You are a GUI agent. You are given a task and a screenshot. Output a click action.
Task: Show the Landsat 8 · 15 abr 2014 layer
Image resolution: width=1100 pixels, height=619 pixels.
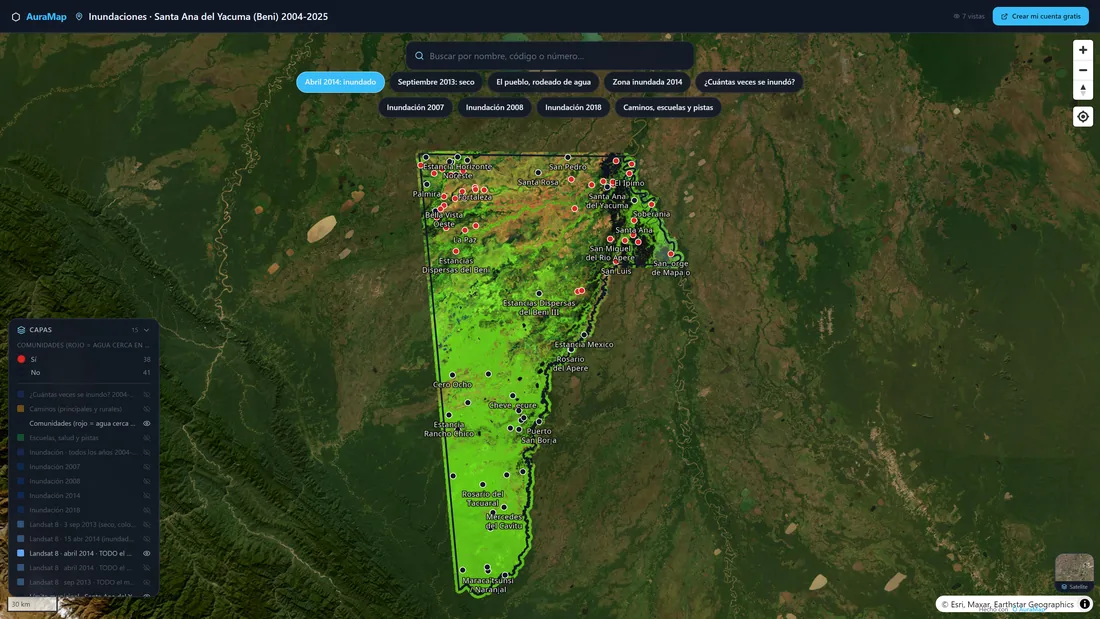[147, 539]
